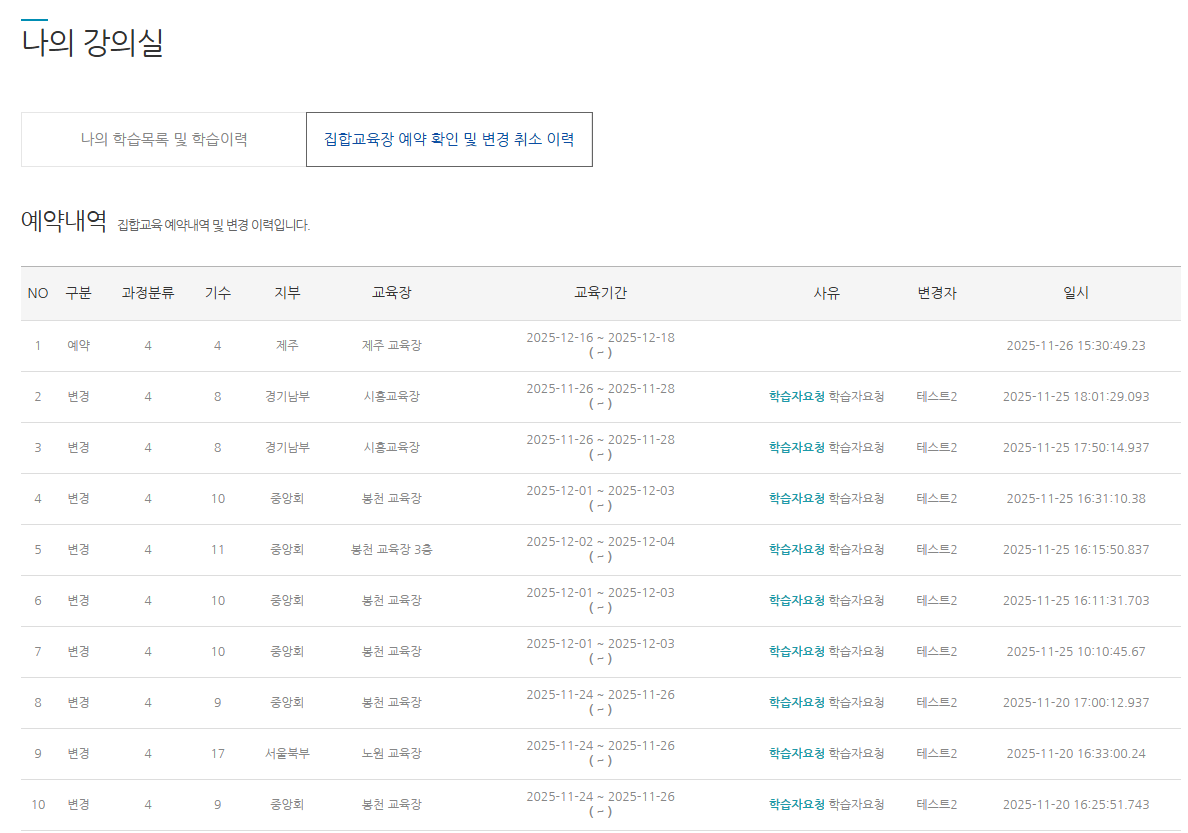Click the timestamp 2025-11-25 10:10:45.67

coord(1076,651)
